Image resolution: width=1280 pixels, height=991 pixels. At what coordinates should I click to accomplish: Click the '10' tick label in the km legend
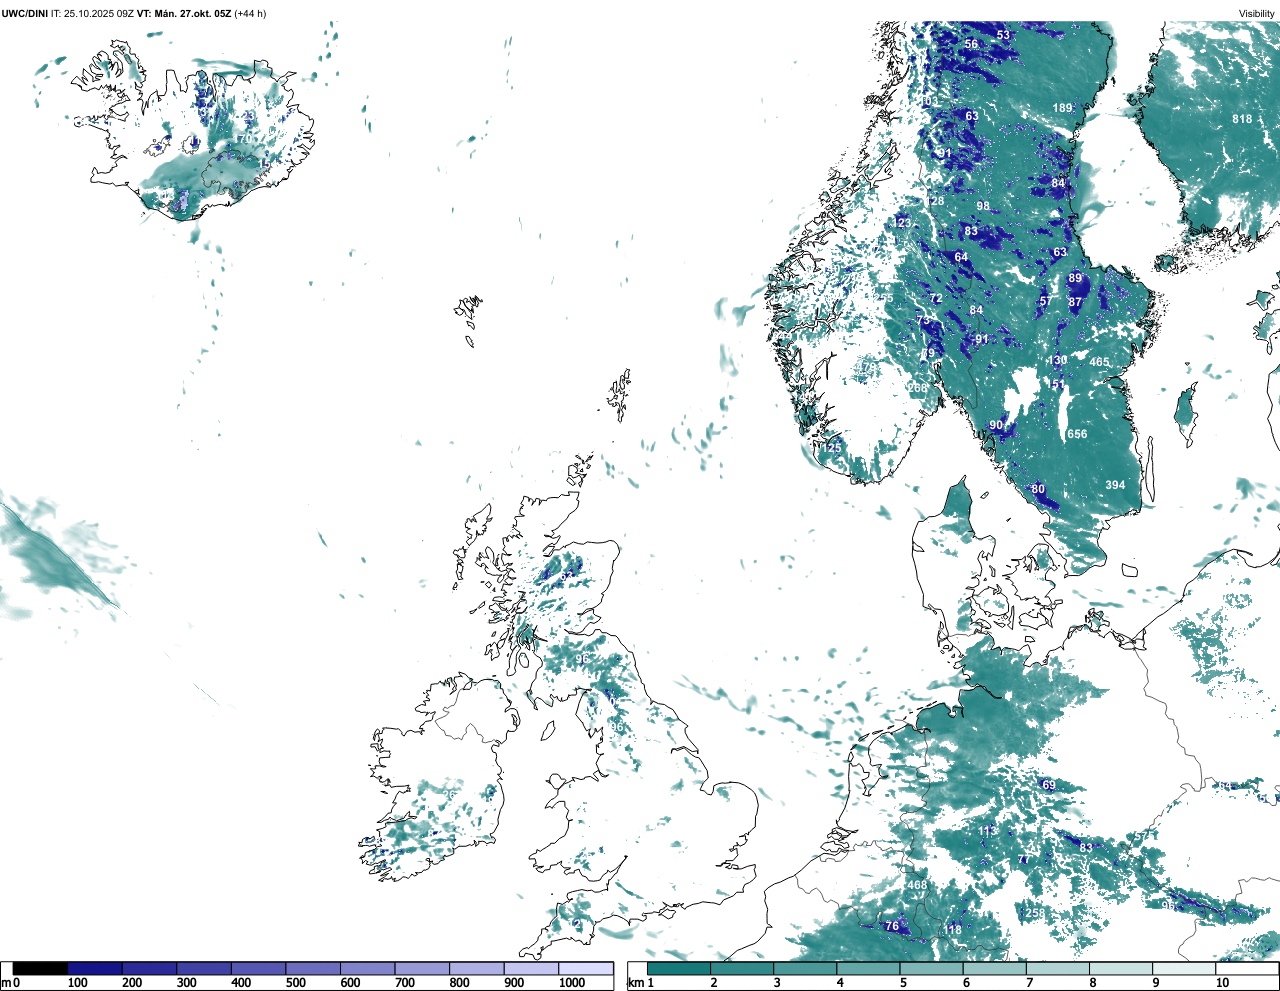[x=1222, y=983]
